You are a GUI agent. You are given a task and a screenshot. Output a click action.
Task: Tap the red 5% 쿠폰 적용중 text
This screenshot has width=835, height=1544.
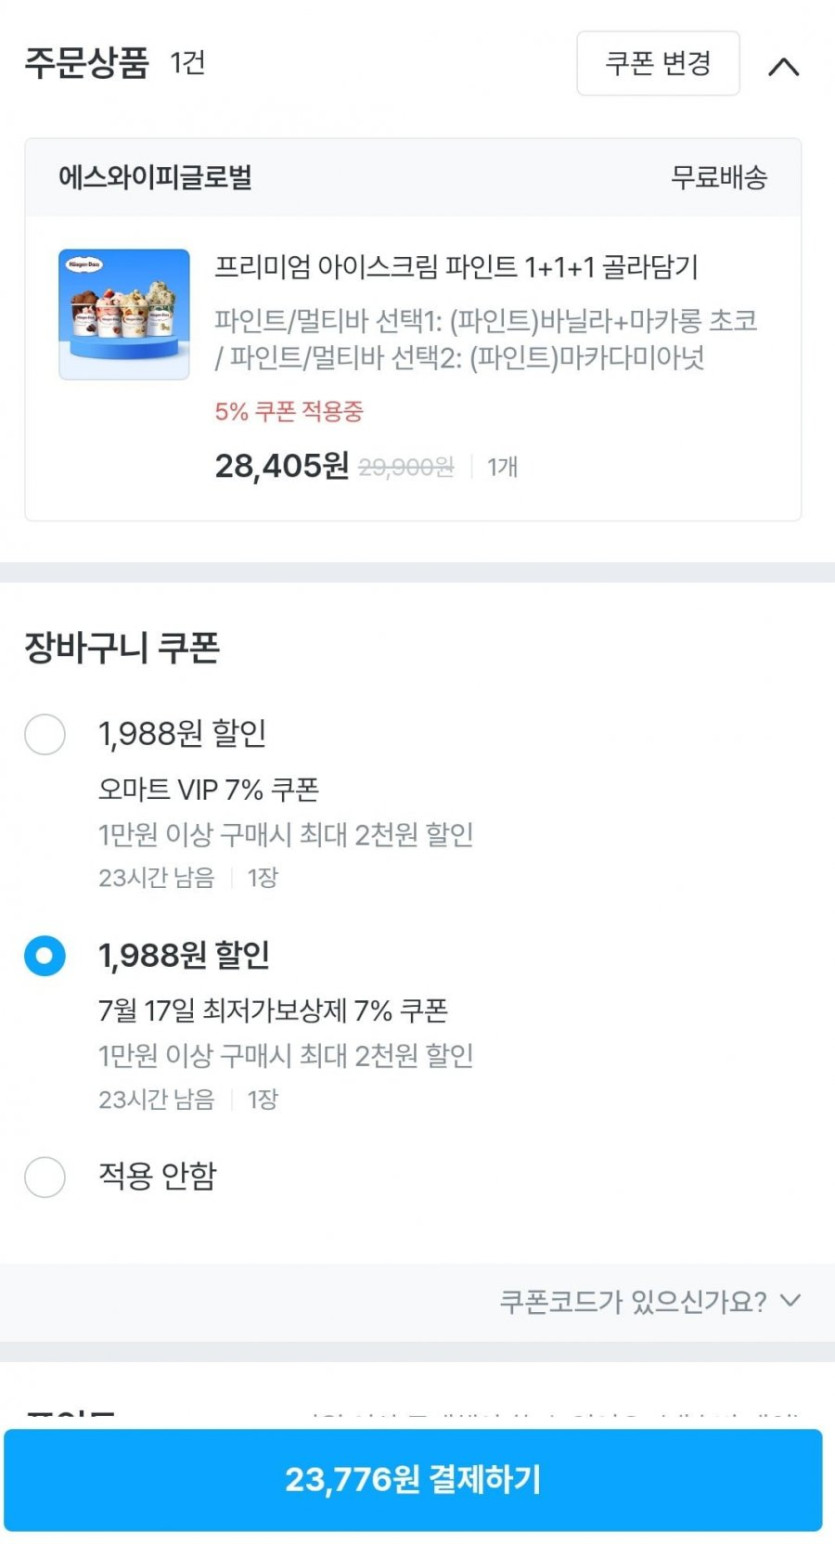click(289, 411)
